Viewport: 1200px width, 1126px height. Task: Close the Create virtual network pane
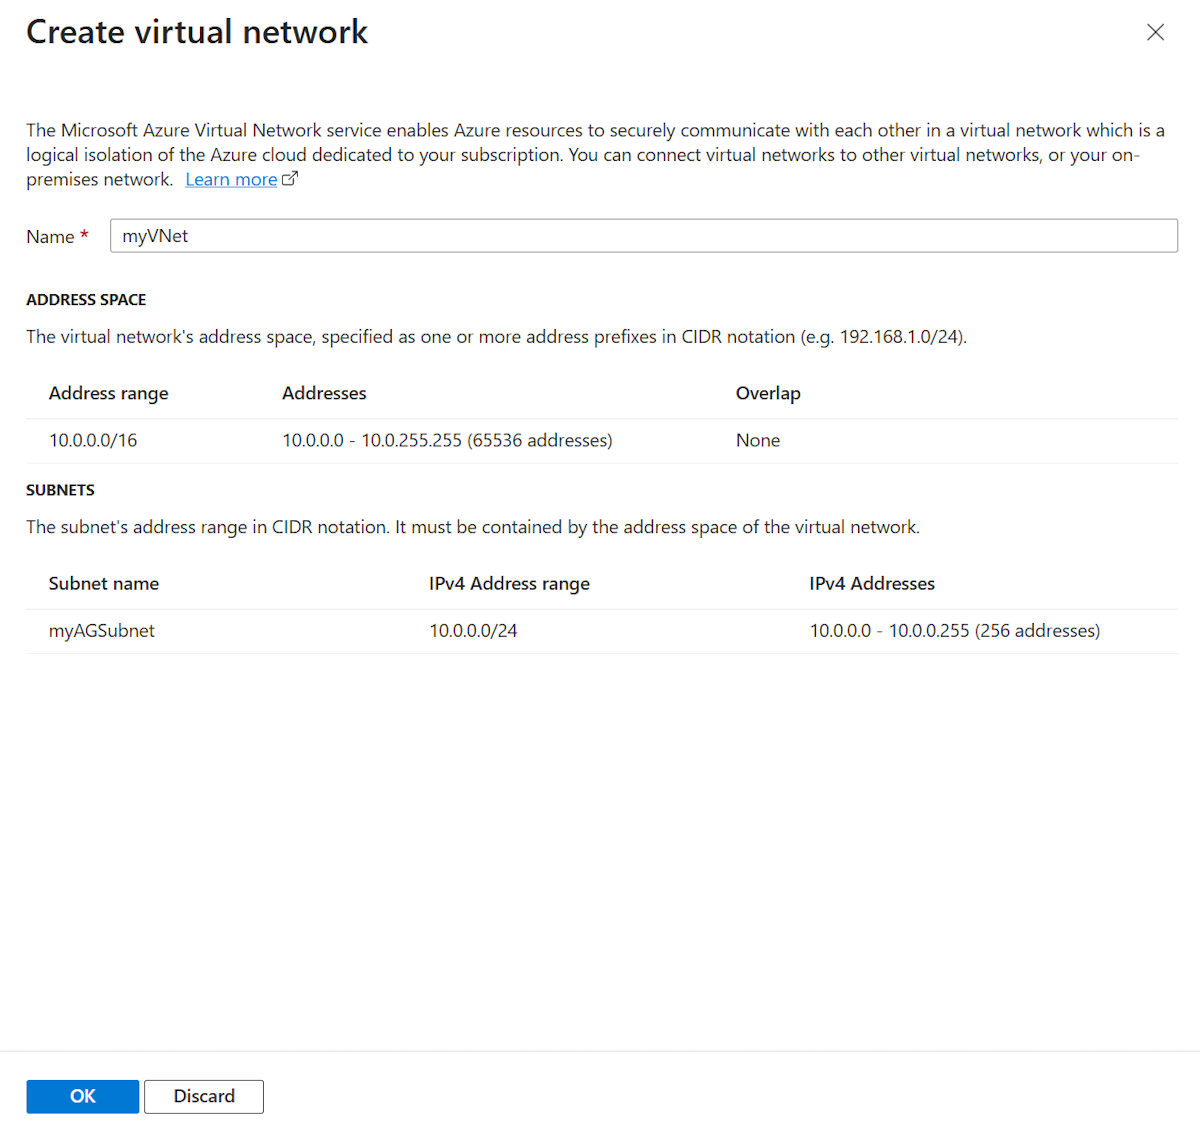pyautogui.click(x=1155, y=32)
